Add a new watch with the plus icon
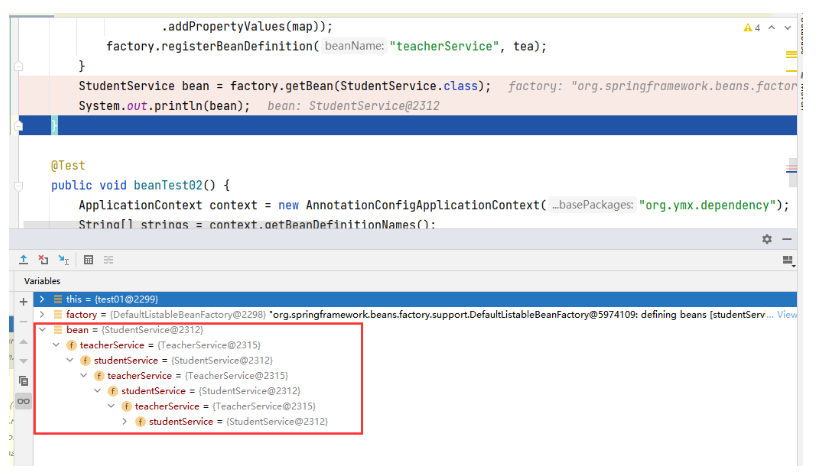823x476 pixels. pos(23,302)
